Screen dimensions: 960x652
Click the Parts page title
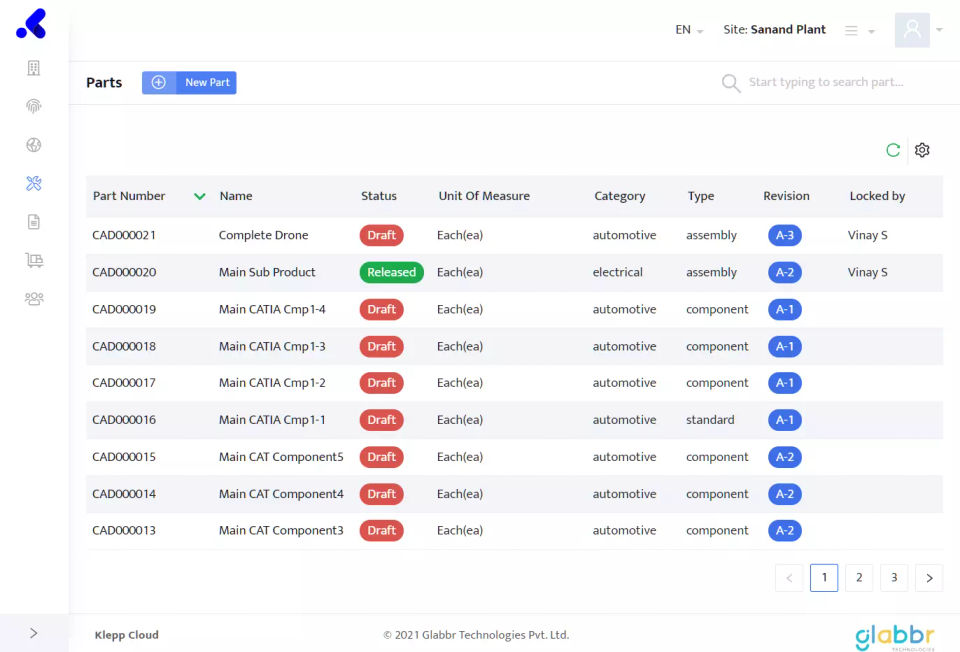point(104,83)
